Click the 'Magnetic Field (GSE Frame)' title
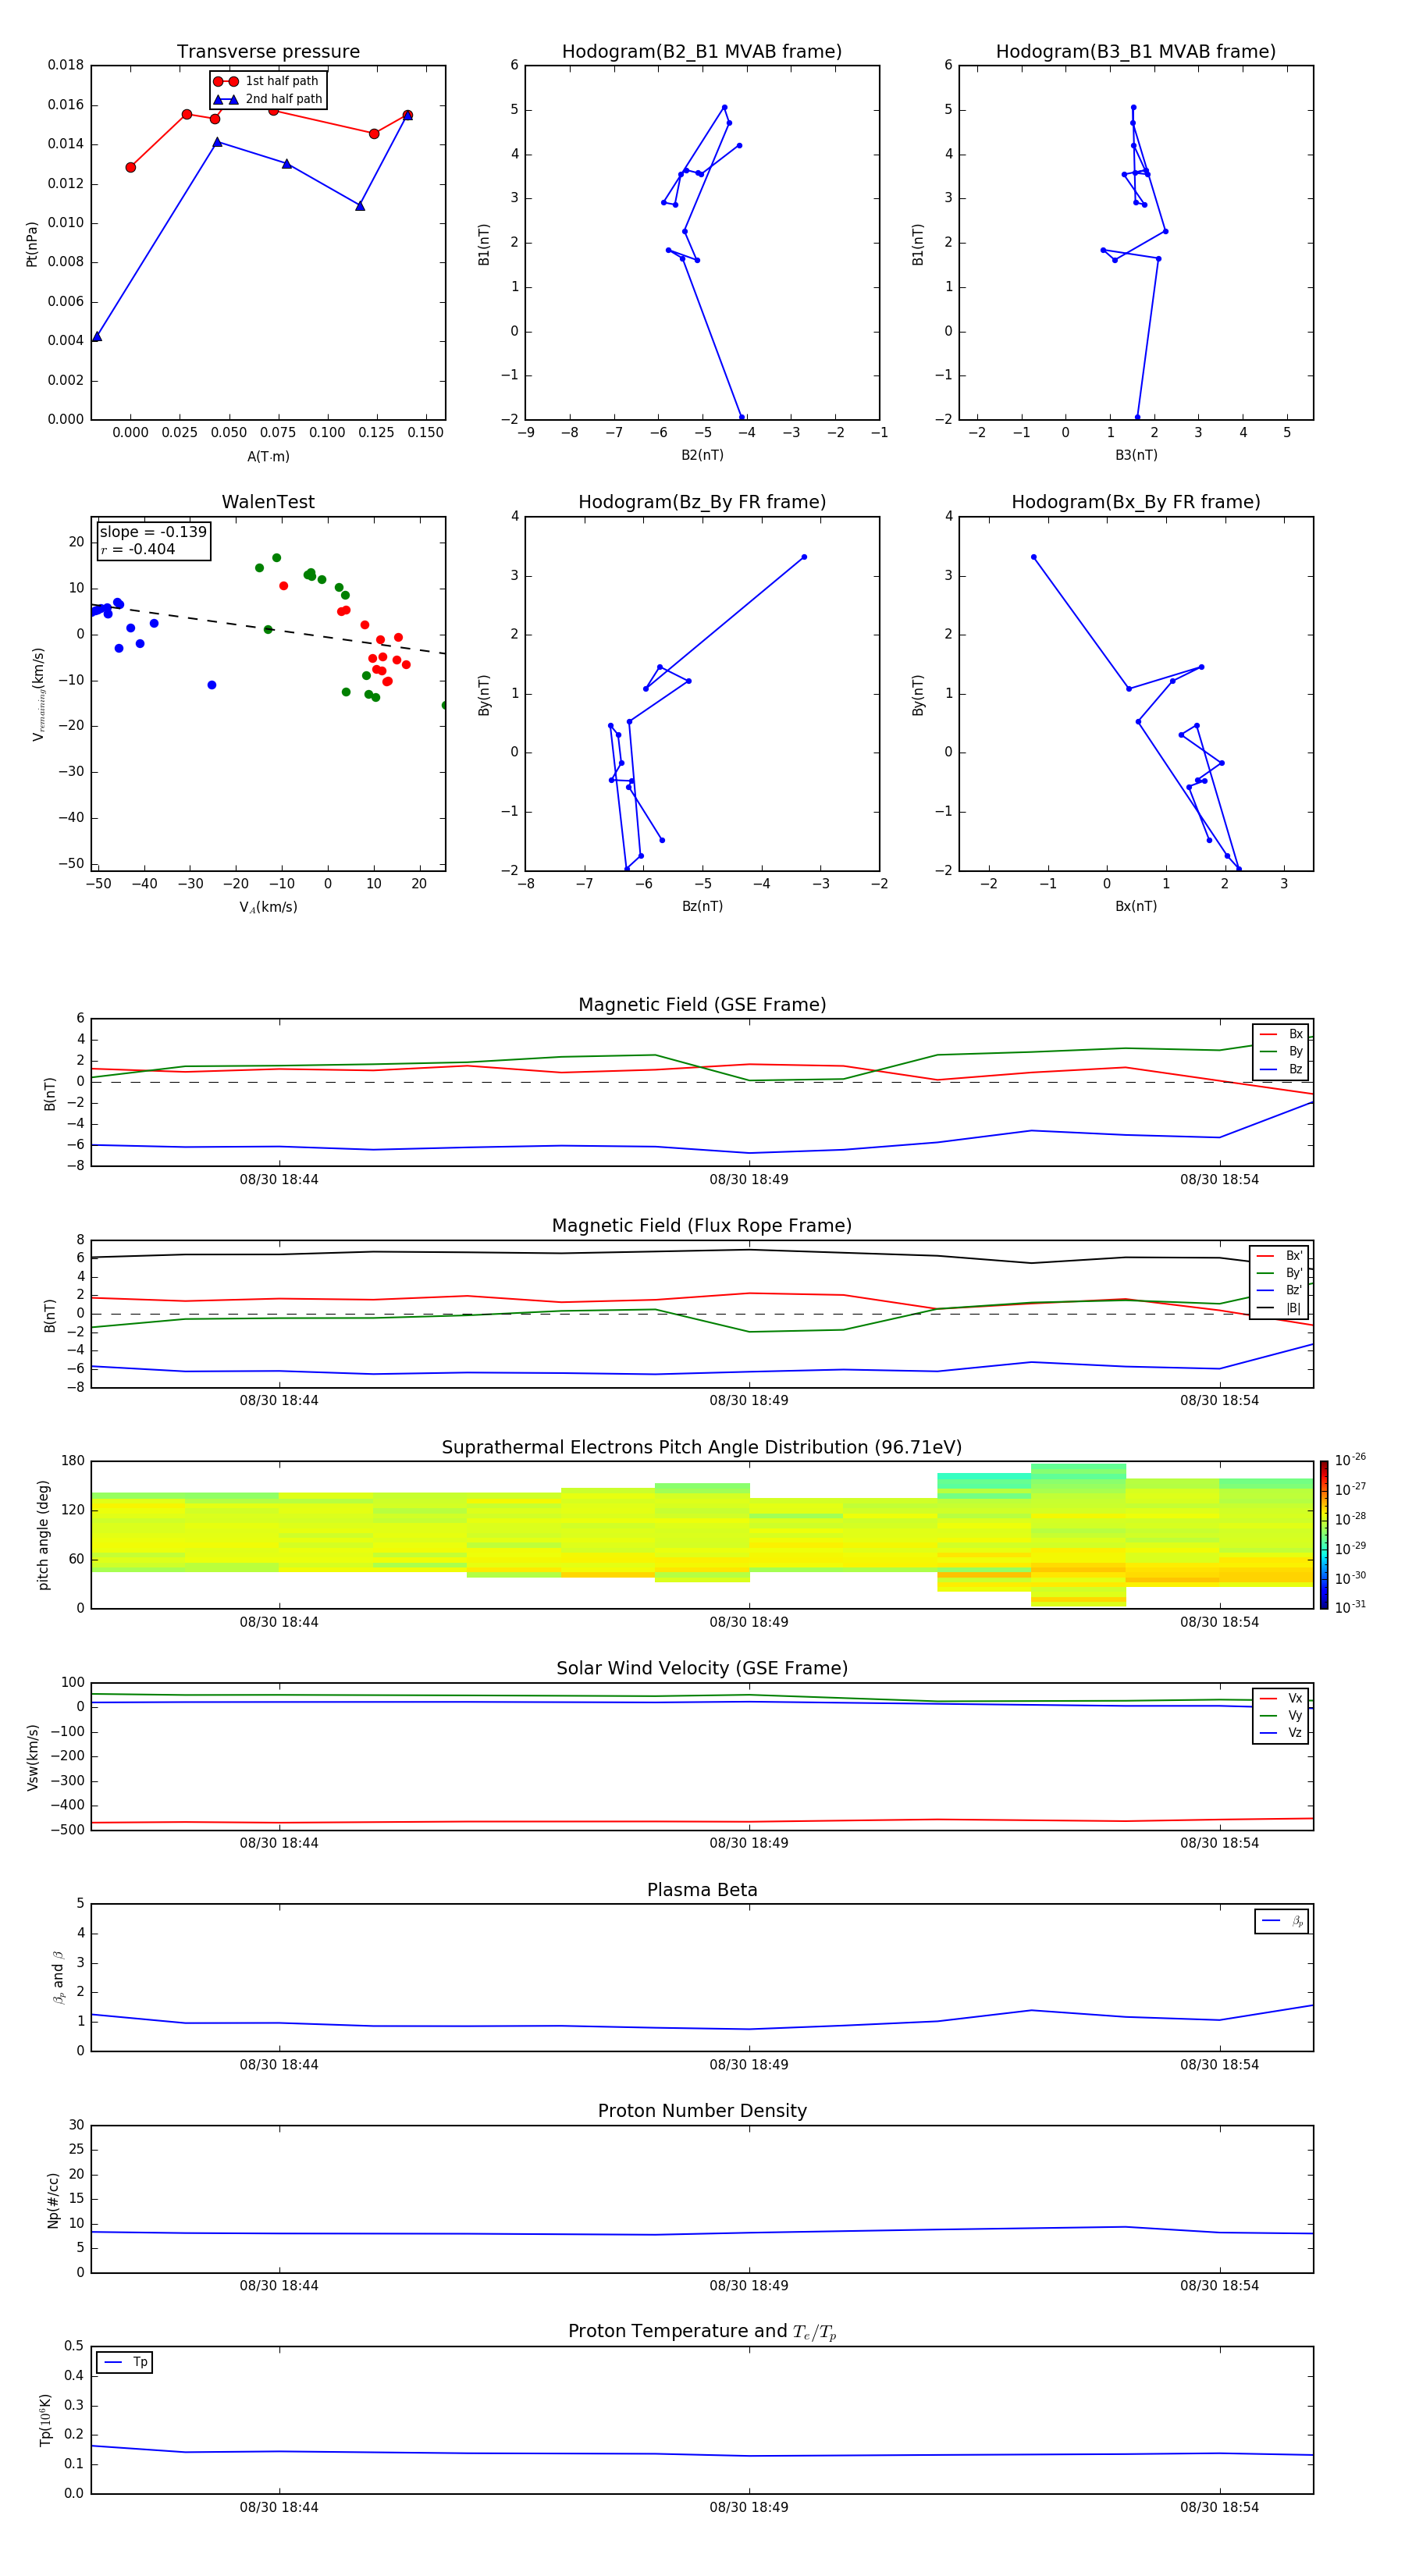This screenshot has width=1405, height=2576. pos(702,1005)
